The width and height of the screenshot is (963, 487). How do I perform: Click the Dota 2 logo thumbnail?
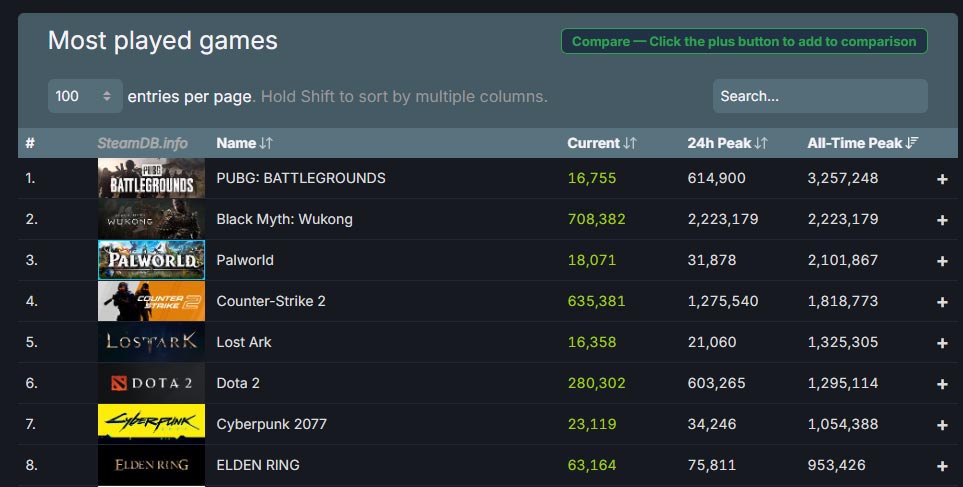(151, 383)
